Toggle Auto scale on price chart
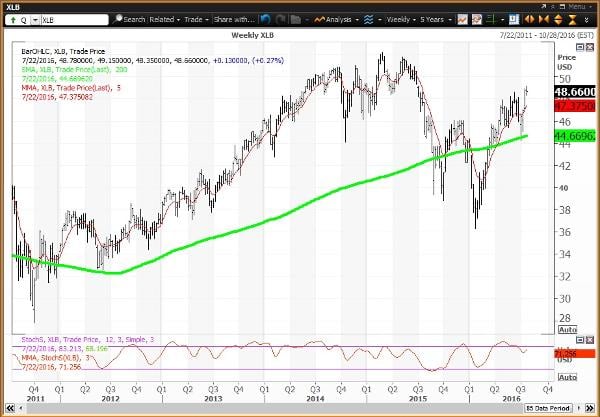The width and height of the screenshot is (600, 417). pyautogui.click(x=567, y=329)
